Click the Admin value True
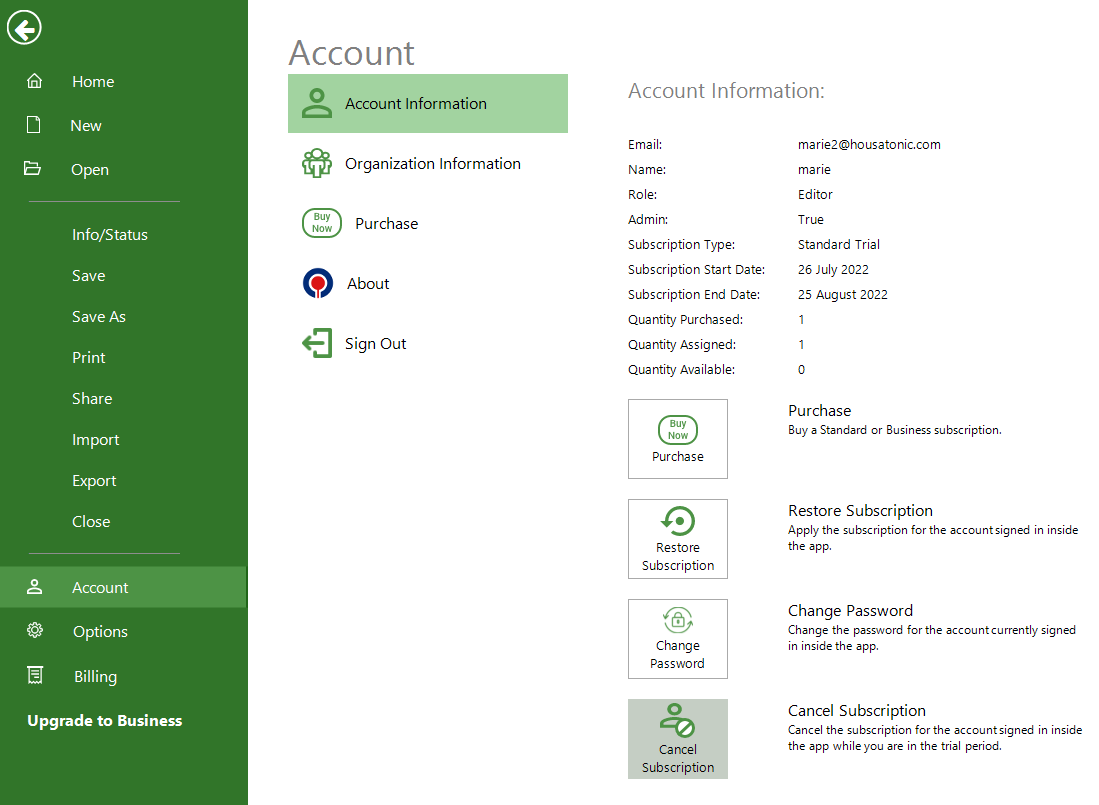 tap(810, 220)
